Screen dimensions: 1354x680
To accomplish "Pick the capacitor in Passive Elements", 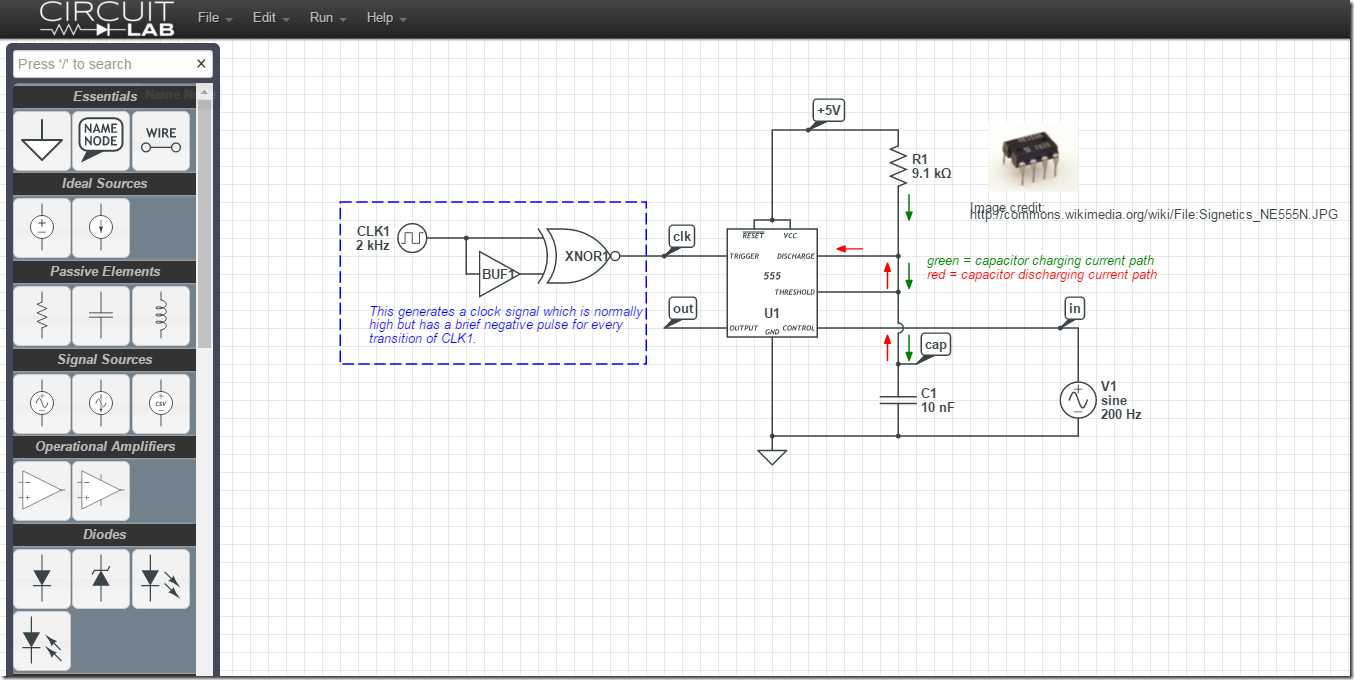I will [101, 314].
